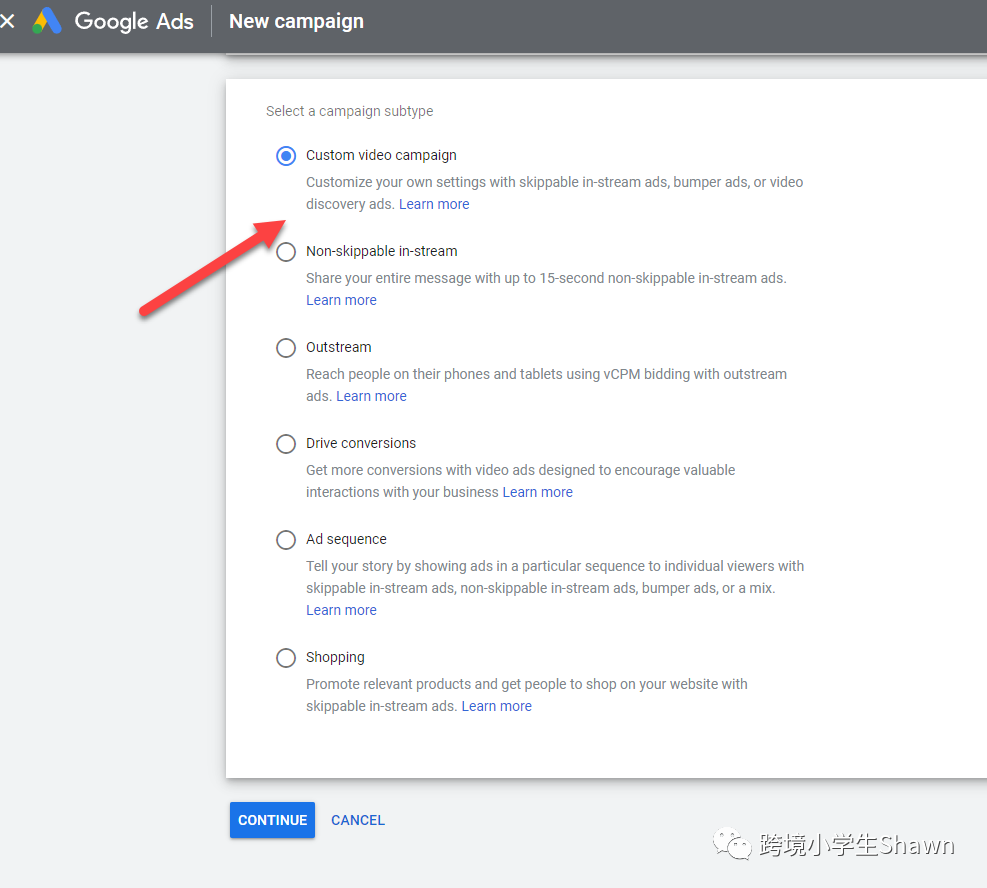The height and width of the screenshot is (888, 987).
Task: Choose the Drive conversions radio button
Action: (x=286, y=444)
